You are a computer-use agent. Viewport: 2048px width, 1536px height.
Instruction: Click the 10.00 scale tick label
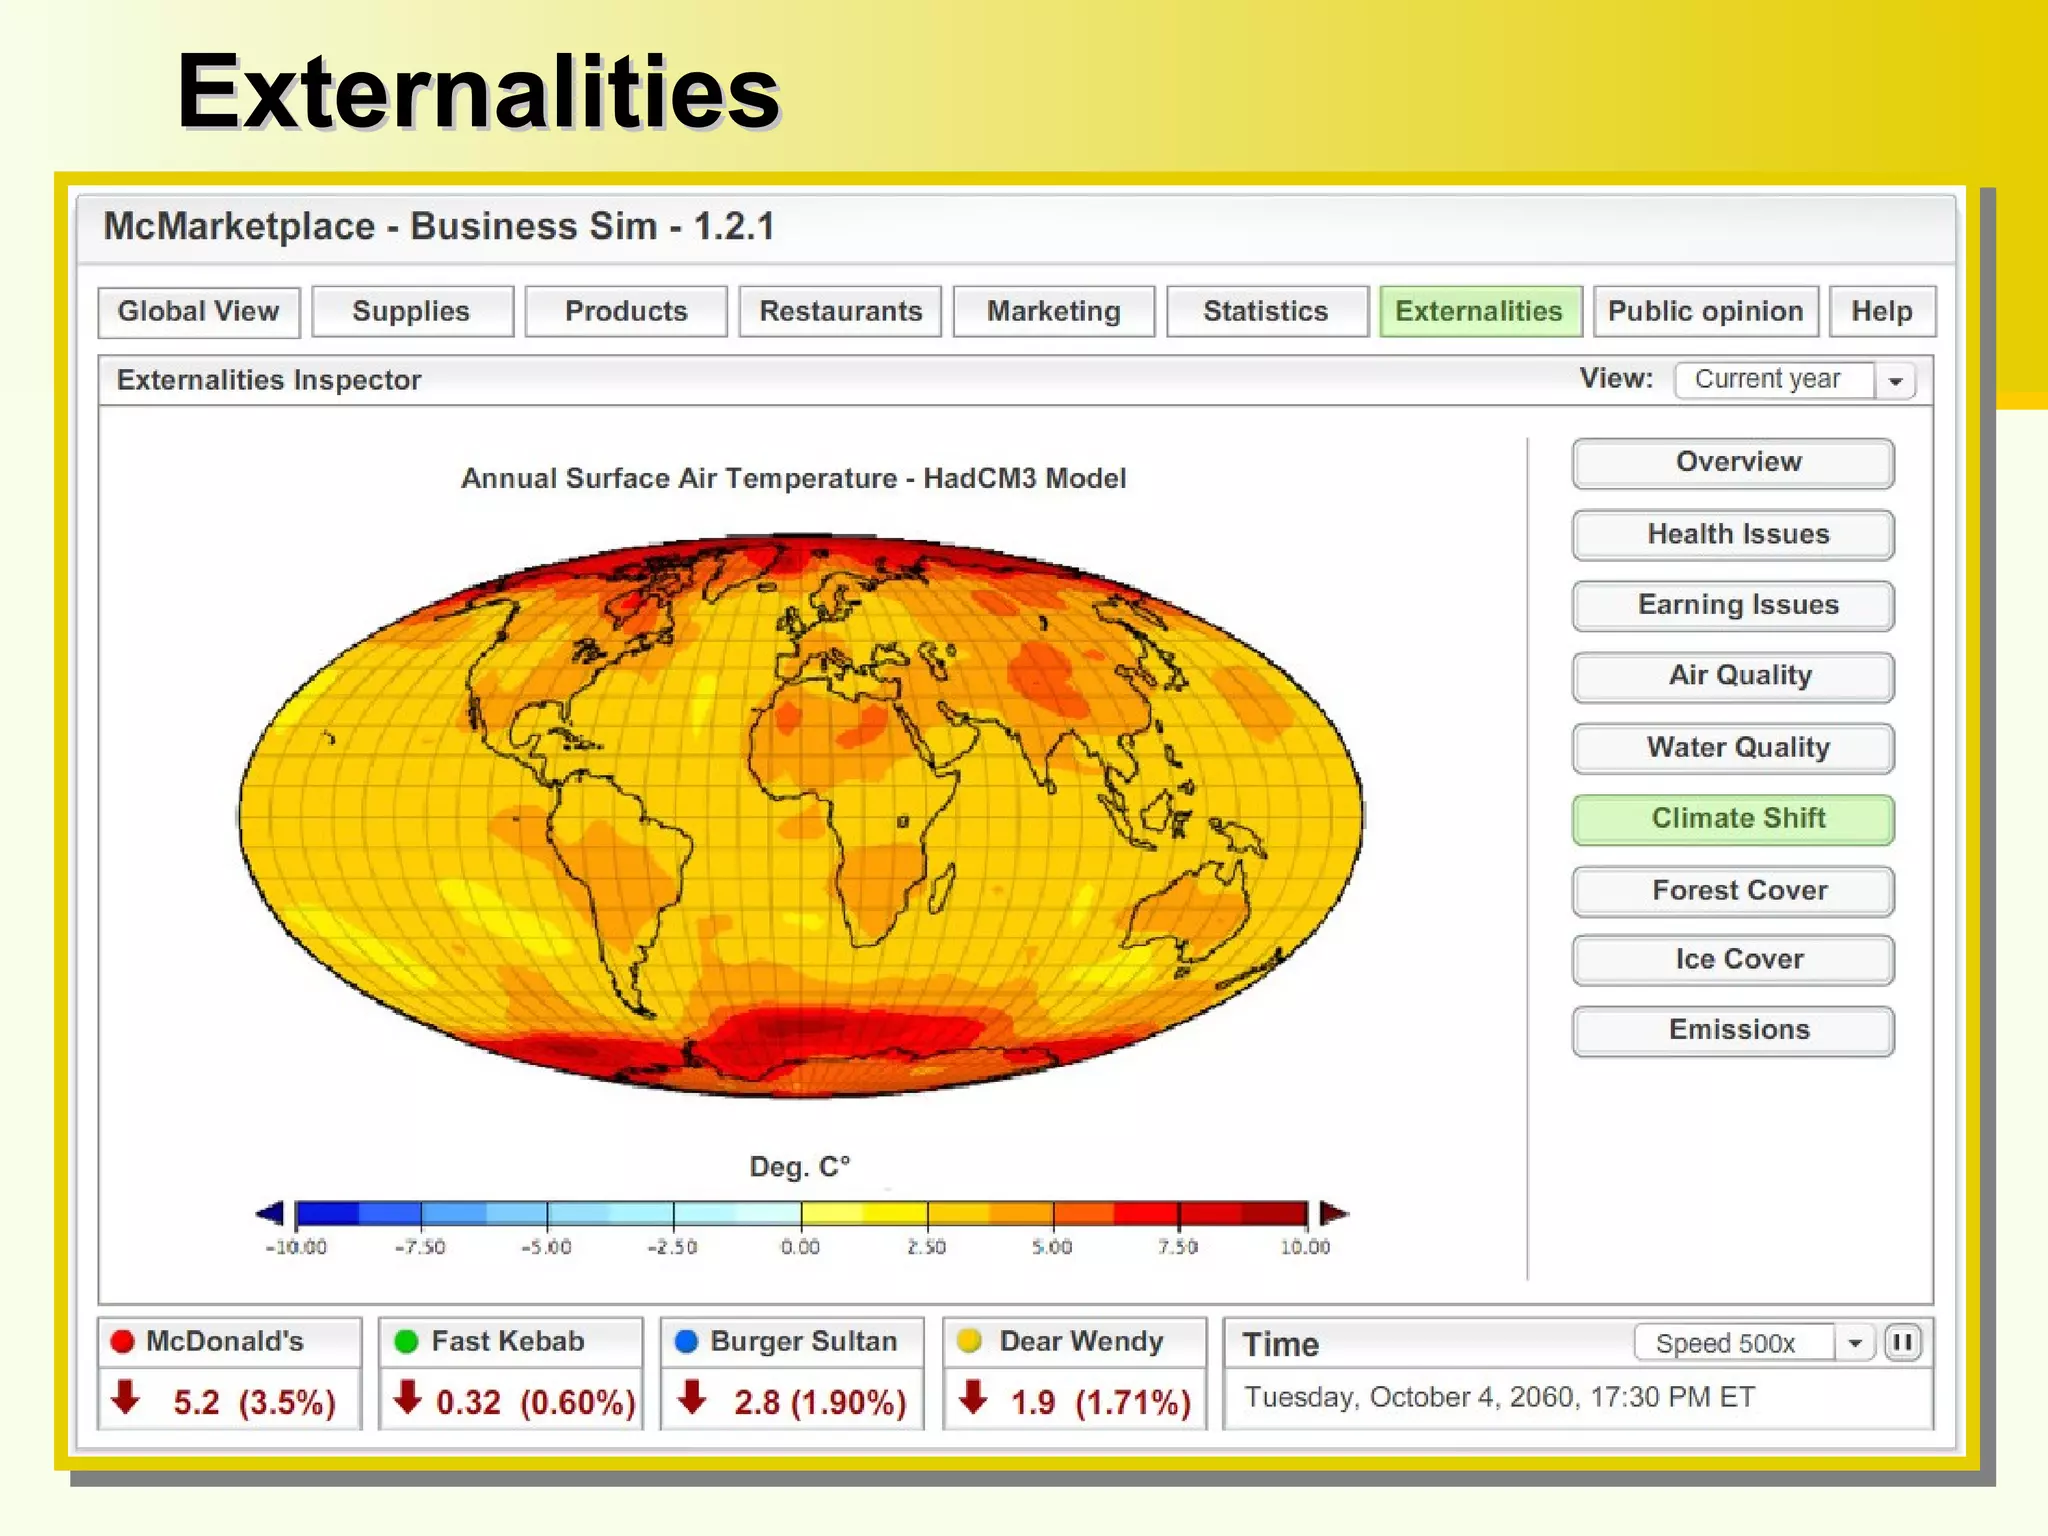pos(1305,1247)
